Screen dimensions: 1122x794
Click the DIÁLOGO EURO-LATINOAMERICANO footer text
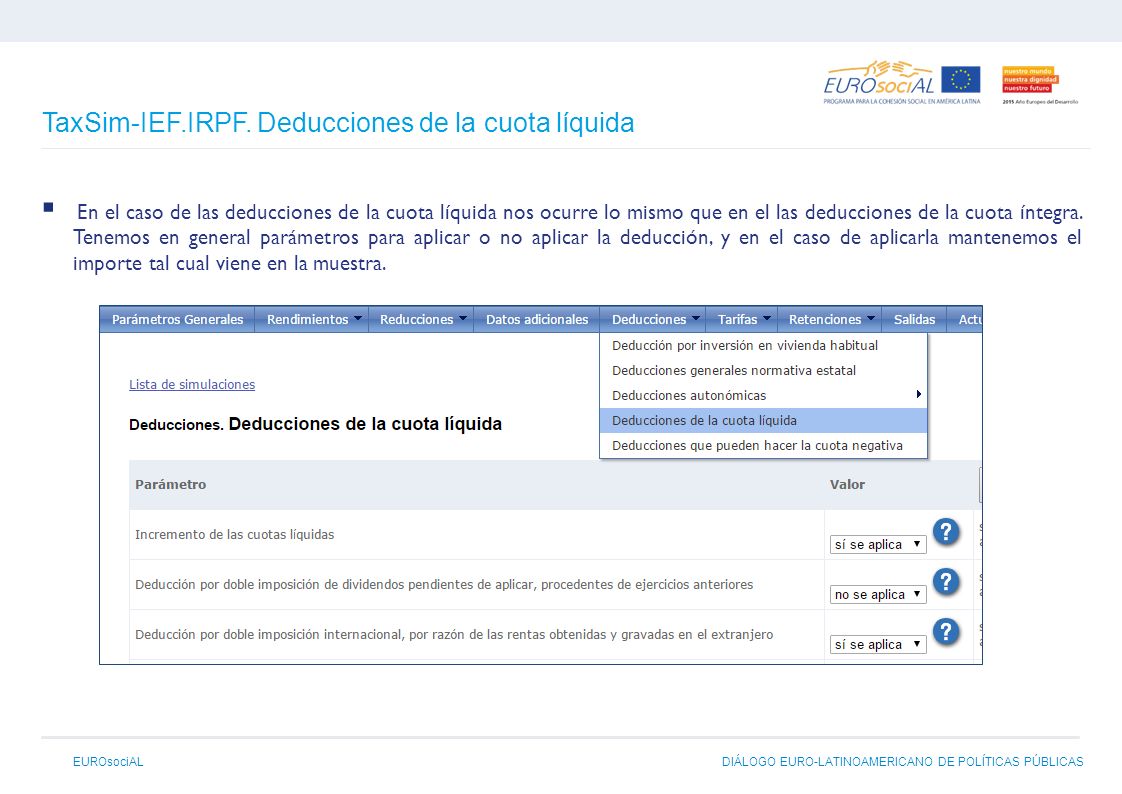pos(902,762)
